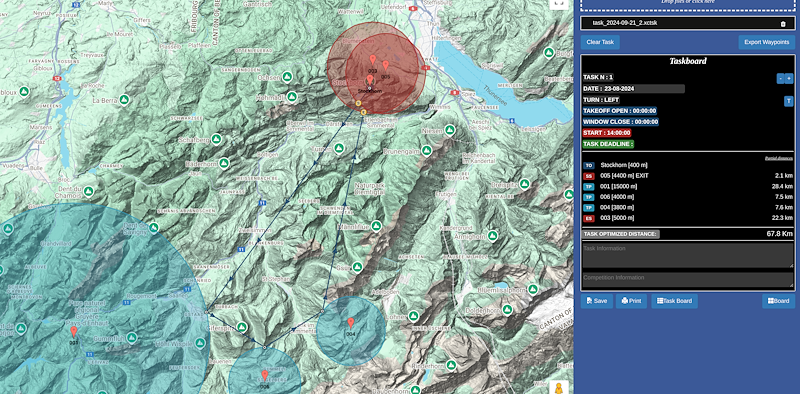Click Export Waypoints button

pyautogui.click(x=766, y=42)
